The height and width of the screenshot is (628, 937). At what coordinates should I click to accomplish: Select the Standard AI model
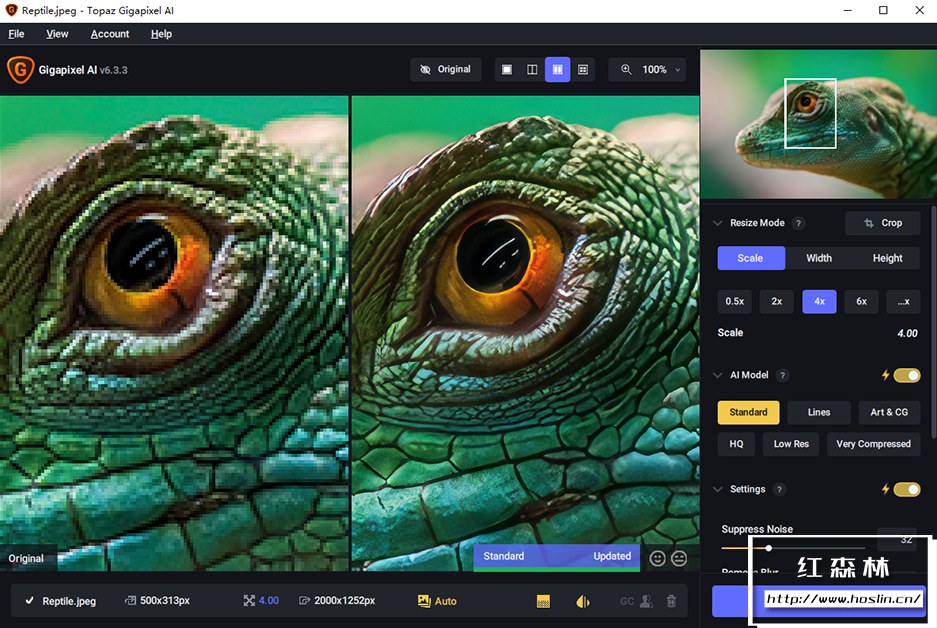click(x=748, y=412)
